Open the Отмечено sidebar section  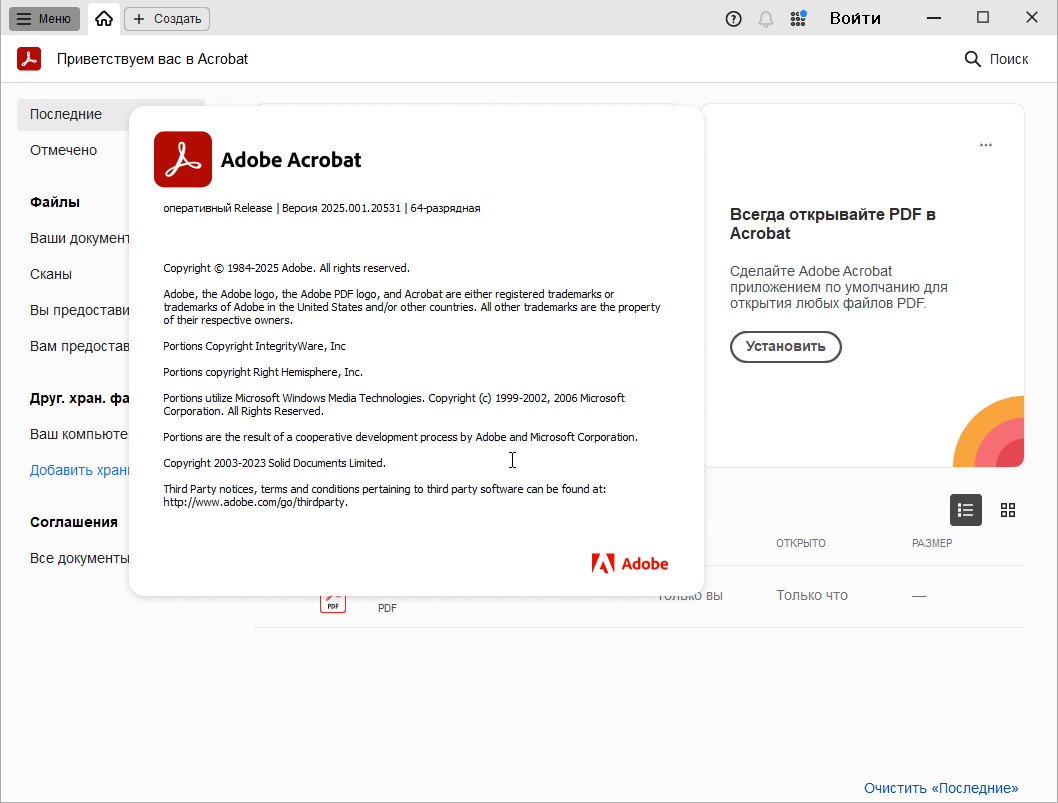point(63,150)
